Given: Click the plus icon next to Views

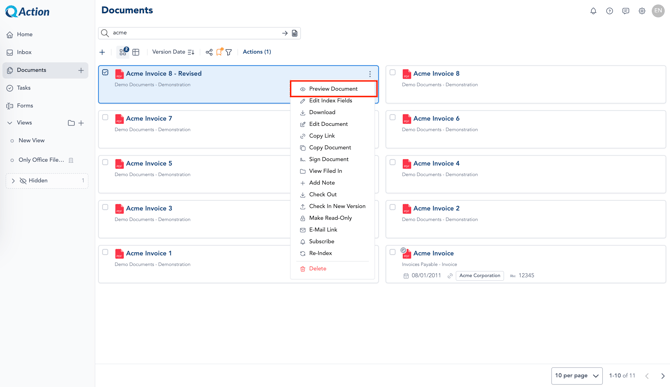Looking at the screenshot, I should (81, 123).
